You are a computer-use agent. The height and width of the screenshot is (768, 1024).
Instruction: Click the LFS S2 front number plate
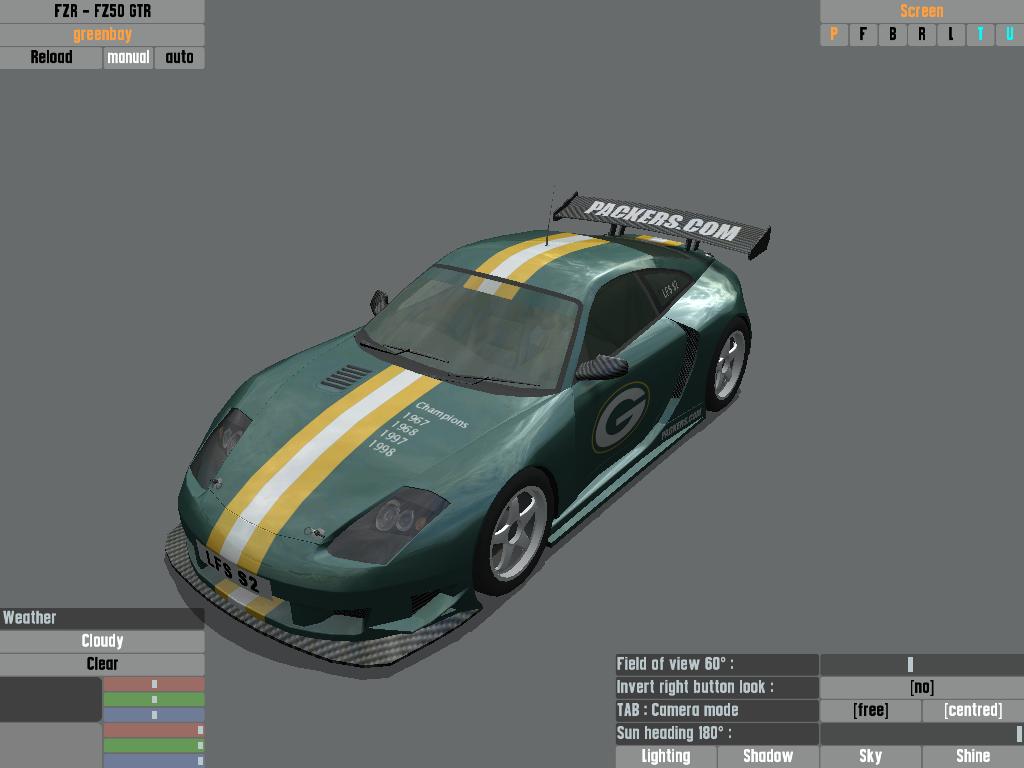[233, 569]
